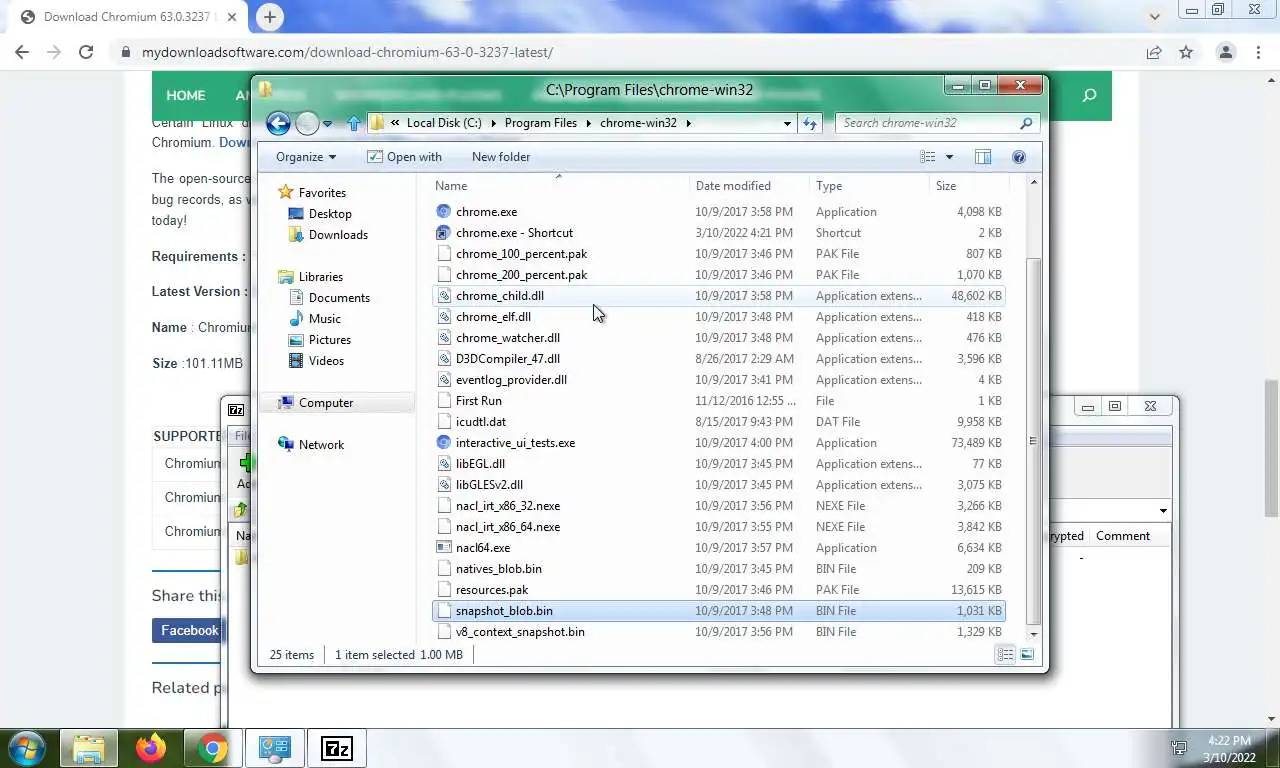Screen dimensions: 1280x768
Task: Select v8_context_snapshot.bin file
Action: pyautogui.click(x=520, y=631)
